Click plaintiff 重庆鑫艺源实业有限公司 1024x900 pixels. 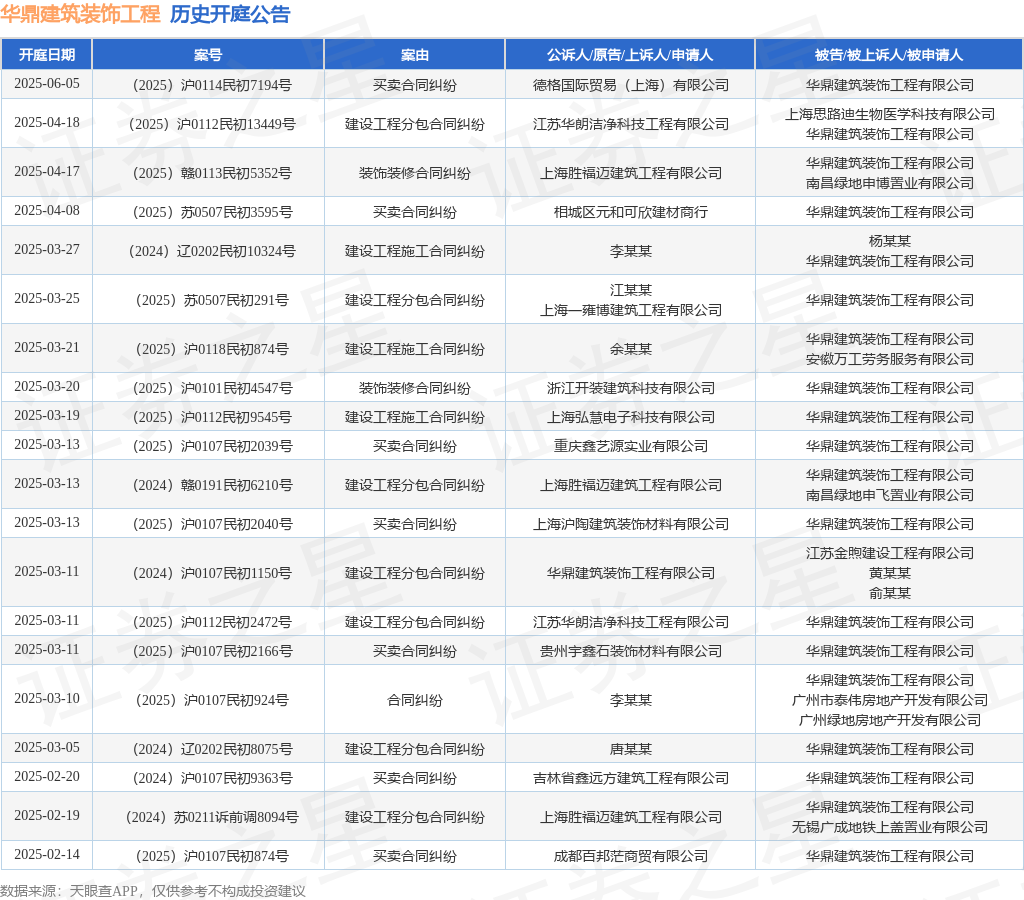pos(631,446)
